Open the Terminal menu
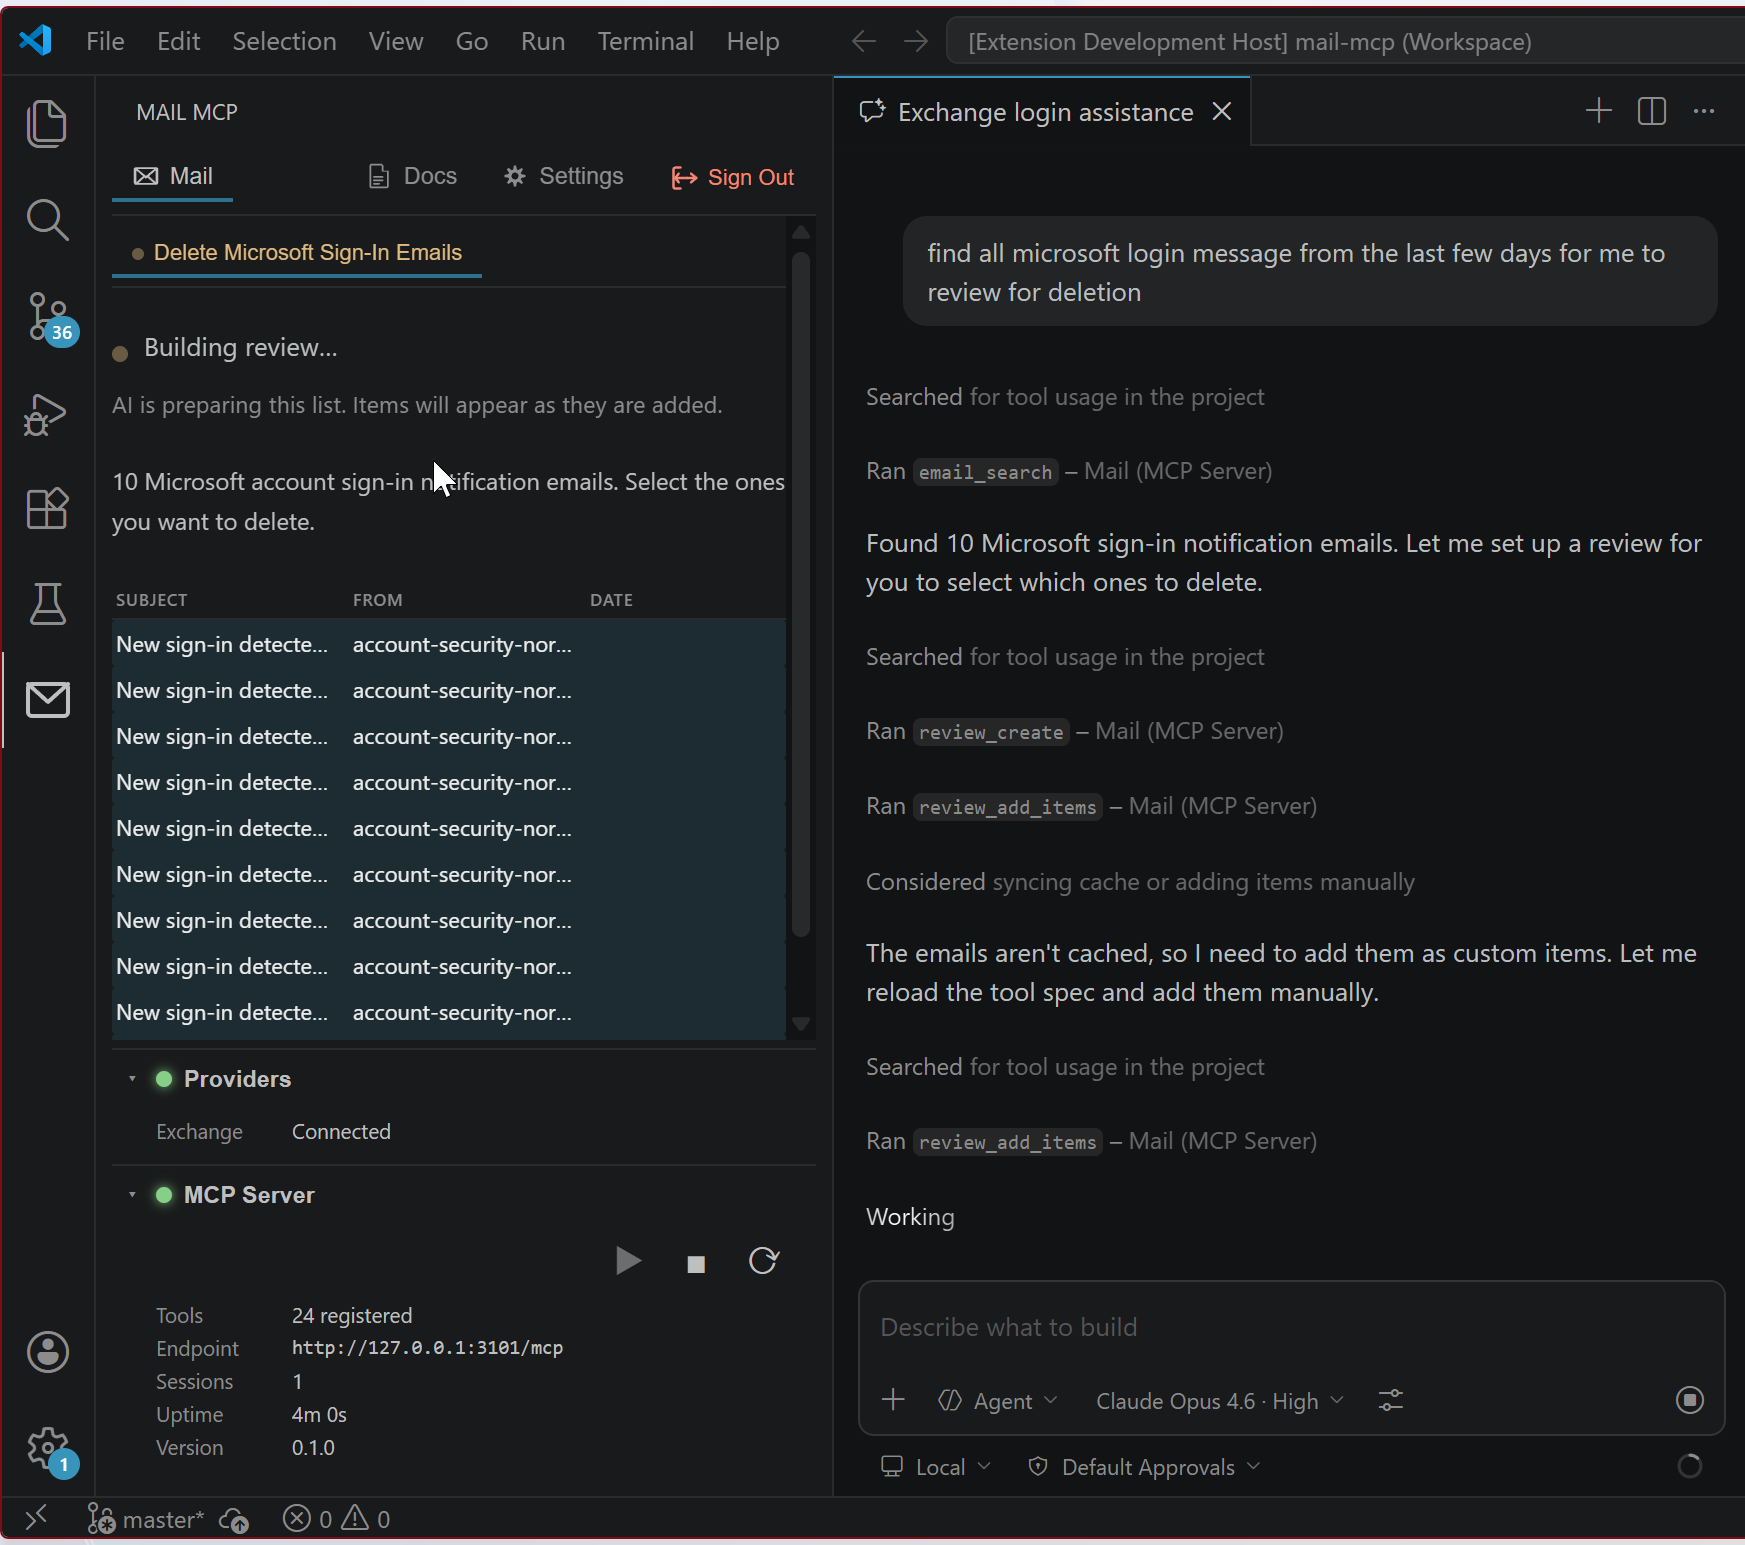 [x=645, y=41]
